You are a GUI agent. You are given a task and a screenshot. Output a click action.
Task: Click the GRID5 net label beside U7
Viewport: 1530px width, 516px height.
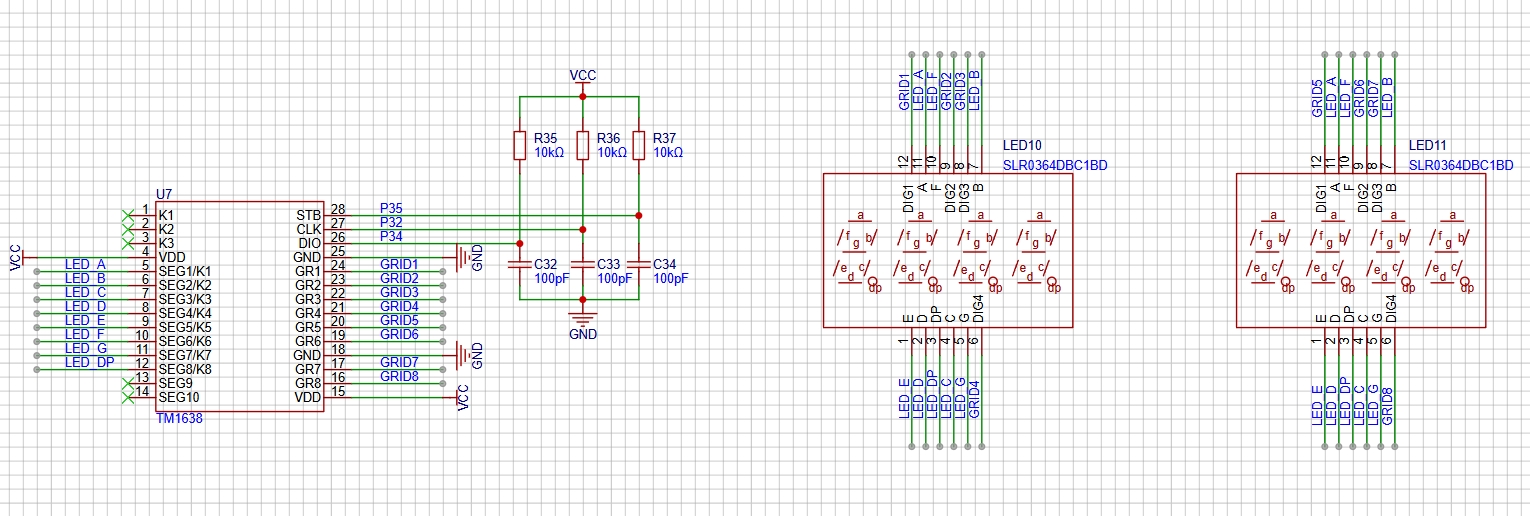coord(399,320)
